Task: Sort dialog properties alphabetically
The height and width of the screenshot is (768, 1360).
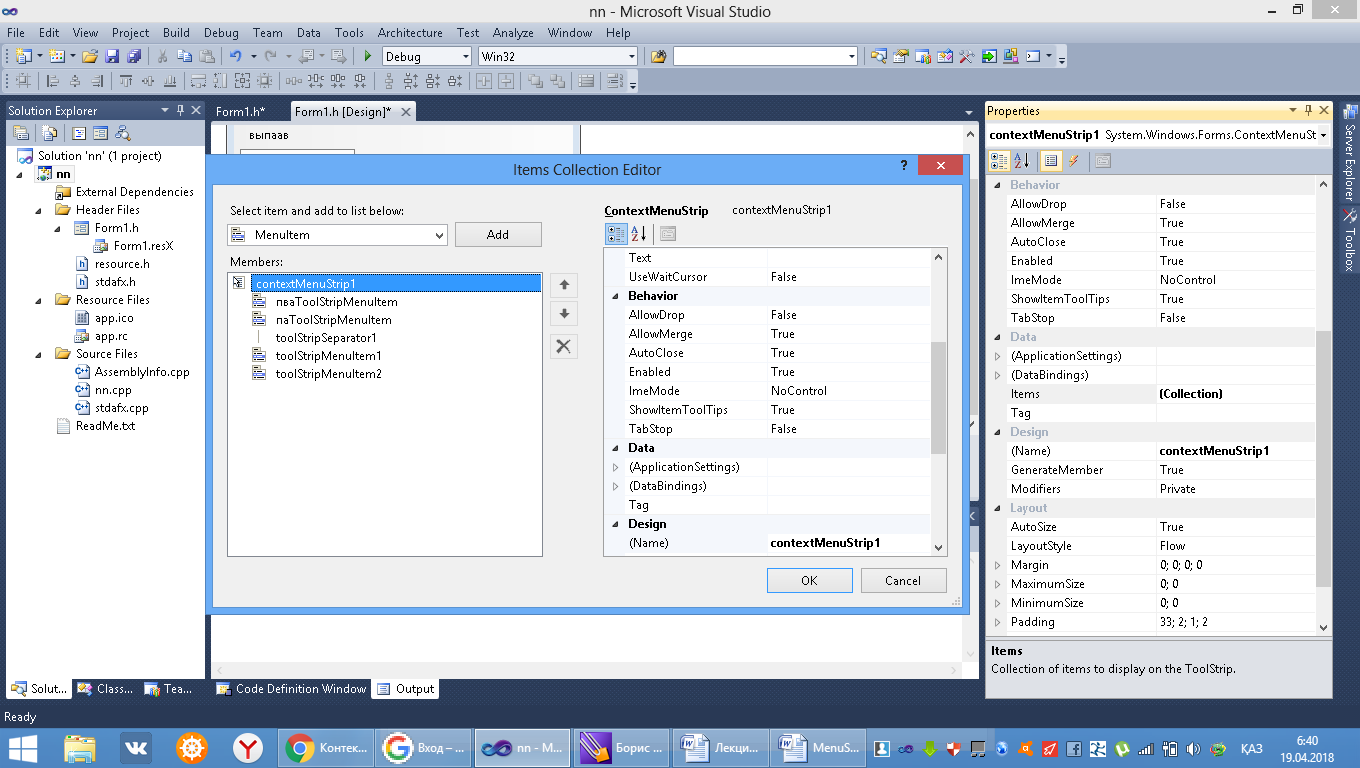Action: (x=638, y=234)
